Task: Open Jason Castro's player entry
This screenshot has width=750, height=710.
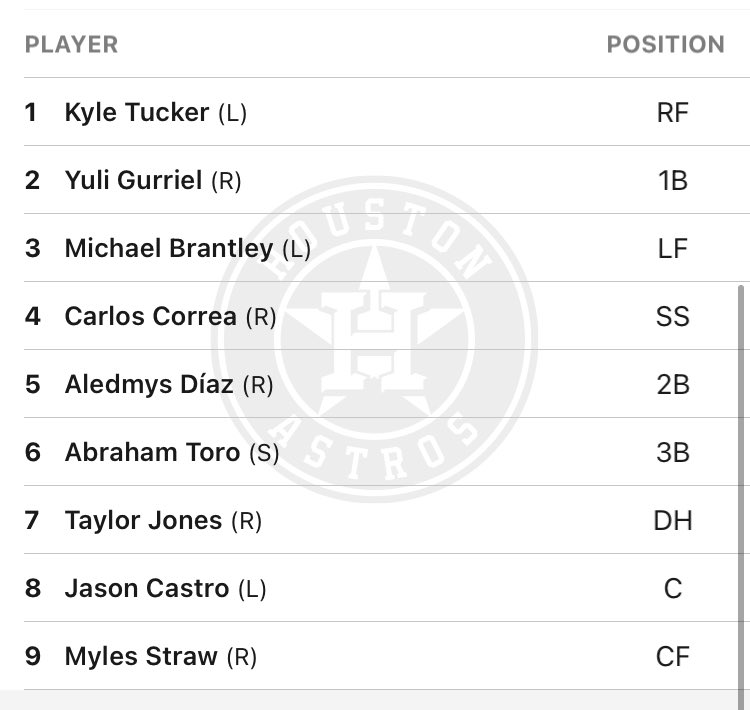Action: pos(146,588)
